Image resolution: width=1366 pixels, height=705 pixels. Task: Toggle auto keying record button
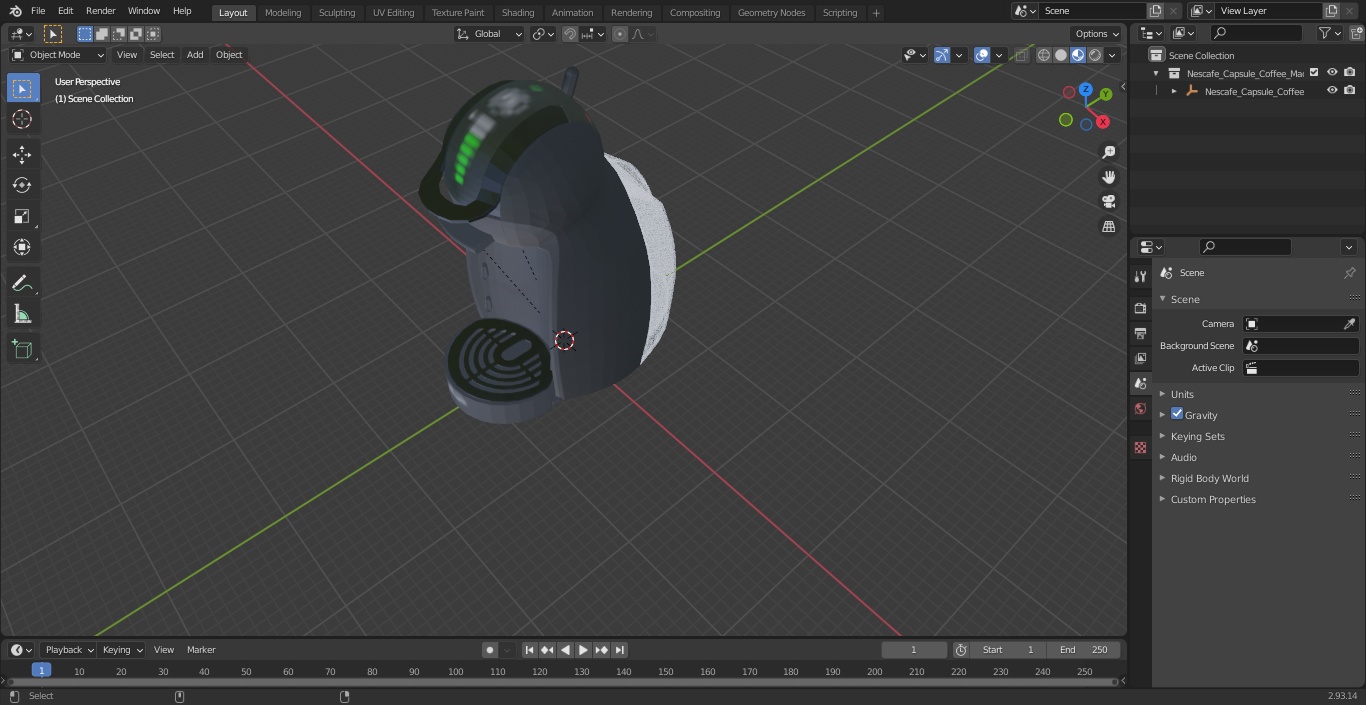(490, 650)
